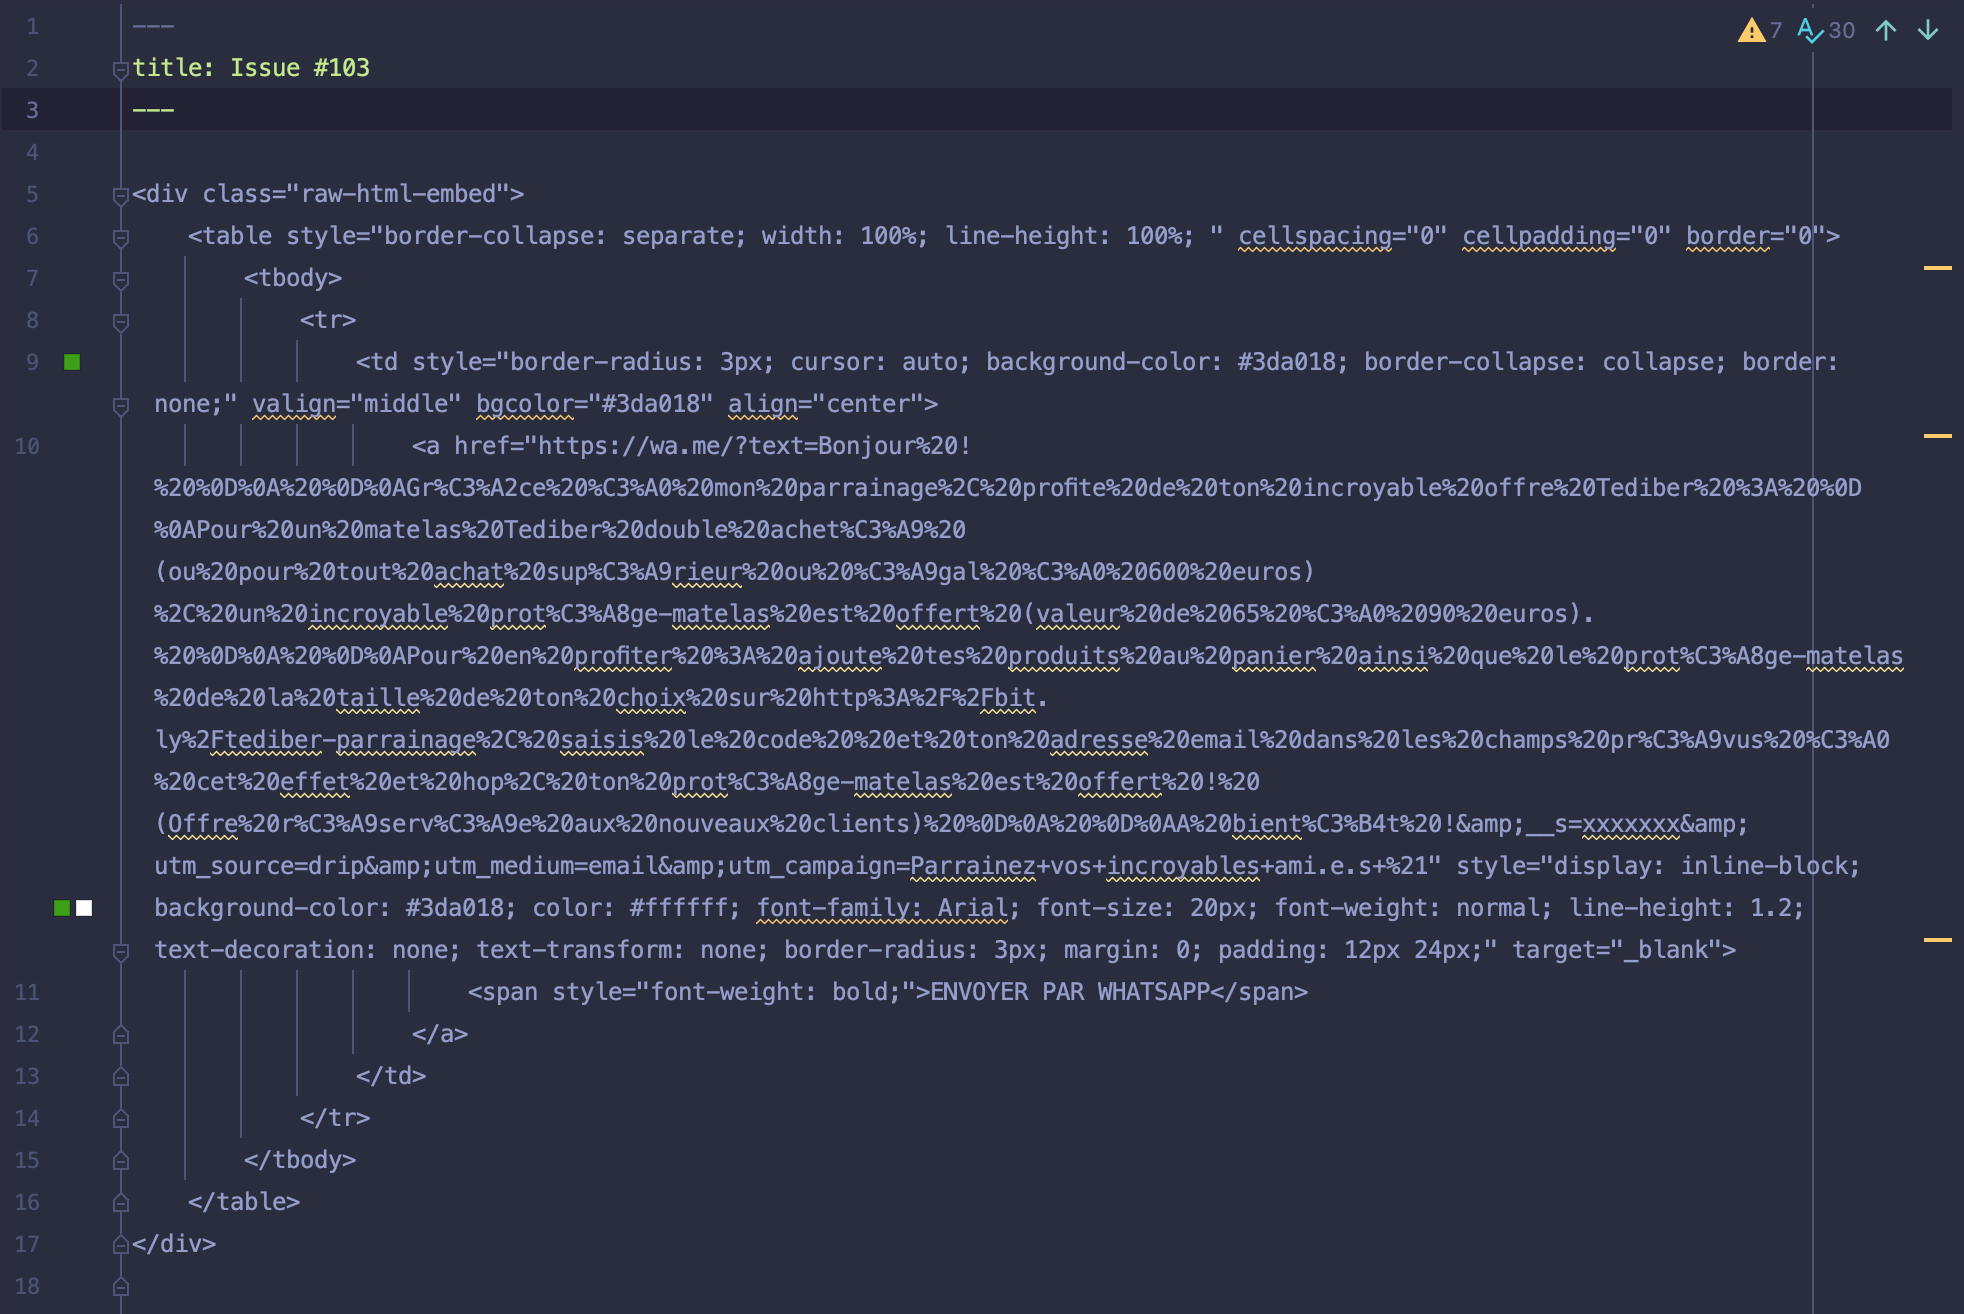The height and width of the screenshot is (1314, 1964).
Task: Collapse the table element fold arrow on line 6
Action: tap(120, 236)
